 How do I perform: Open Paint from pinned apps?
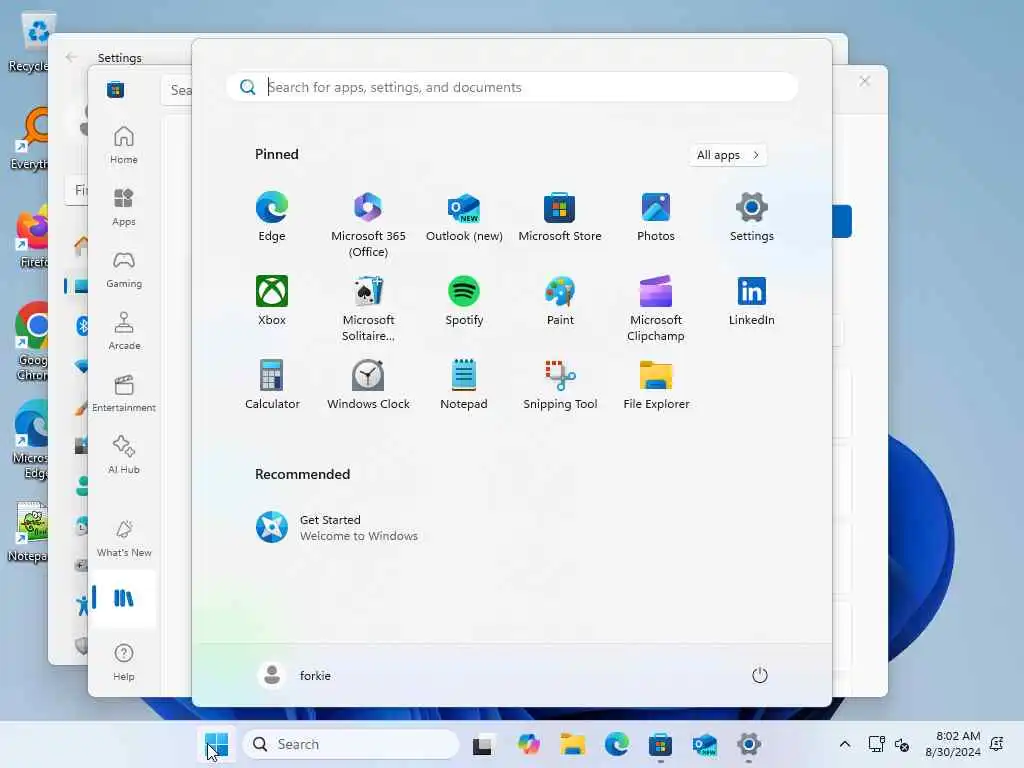560,300
